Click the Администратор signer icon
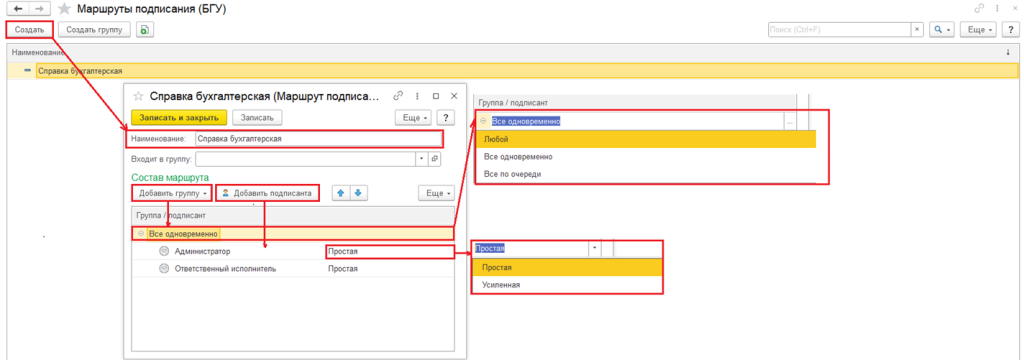 coord(164,251)
